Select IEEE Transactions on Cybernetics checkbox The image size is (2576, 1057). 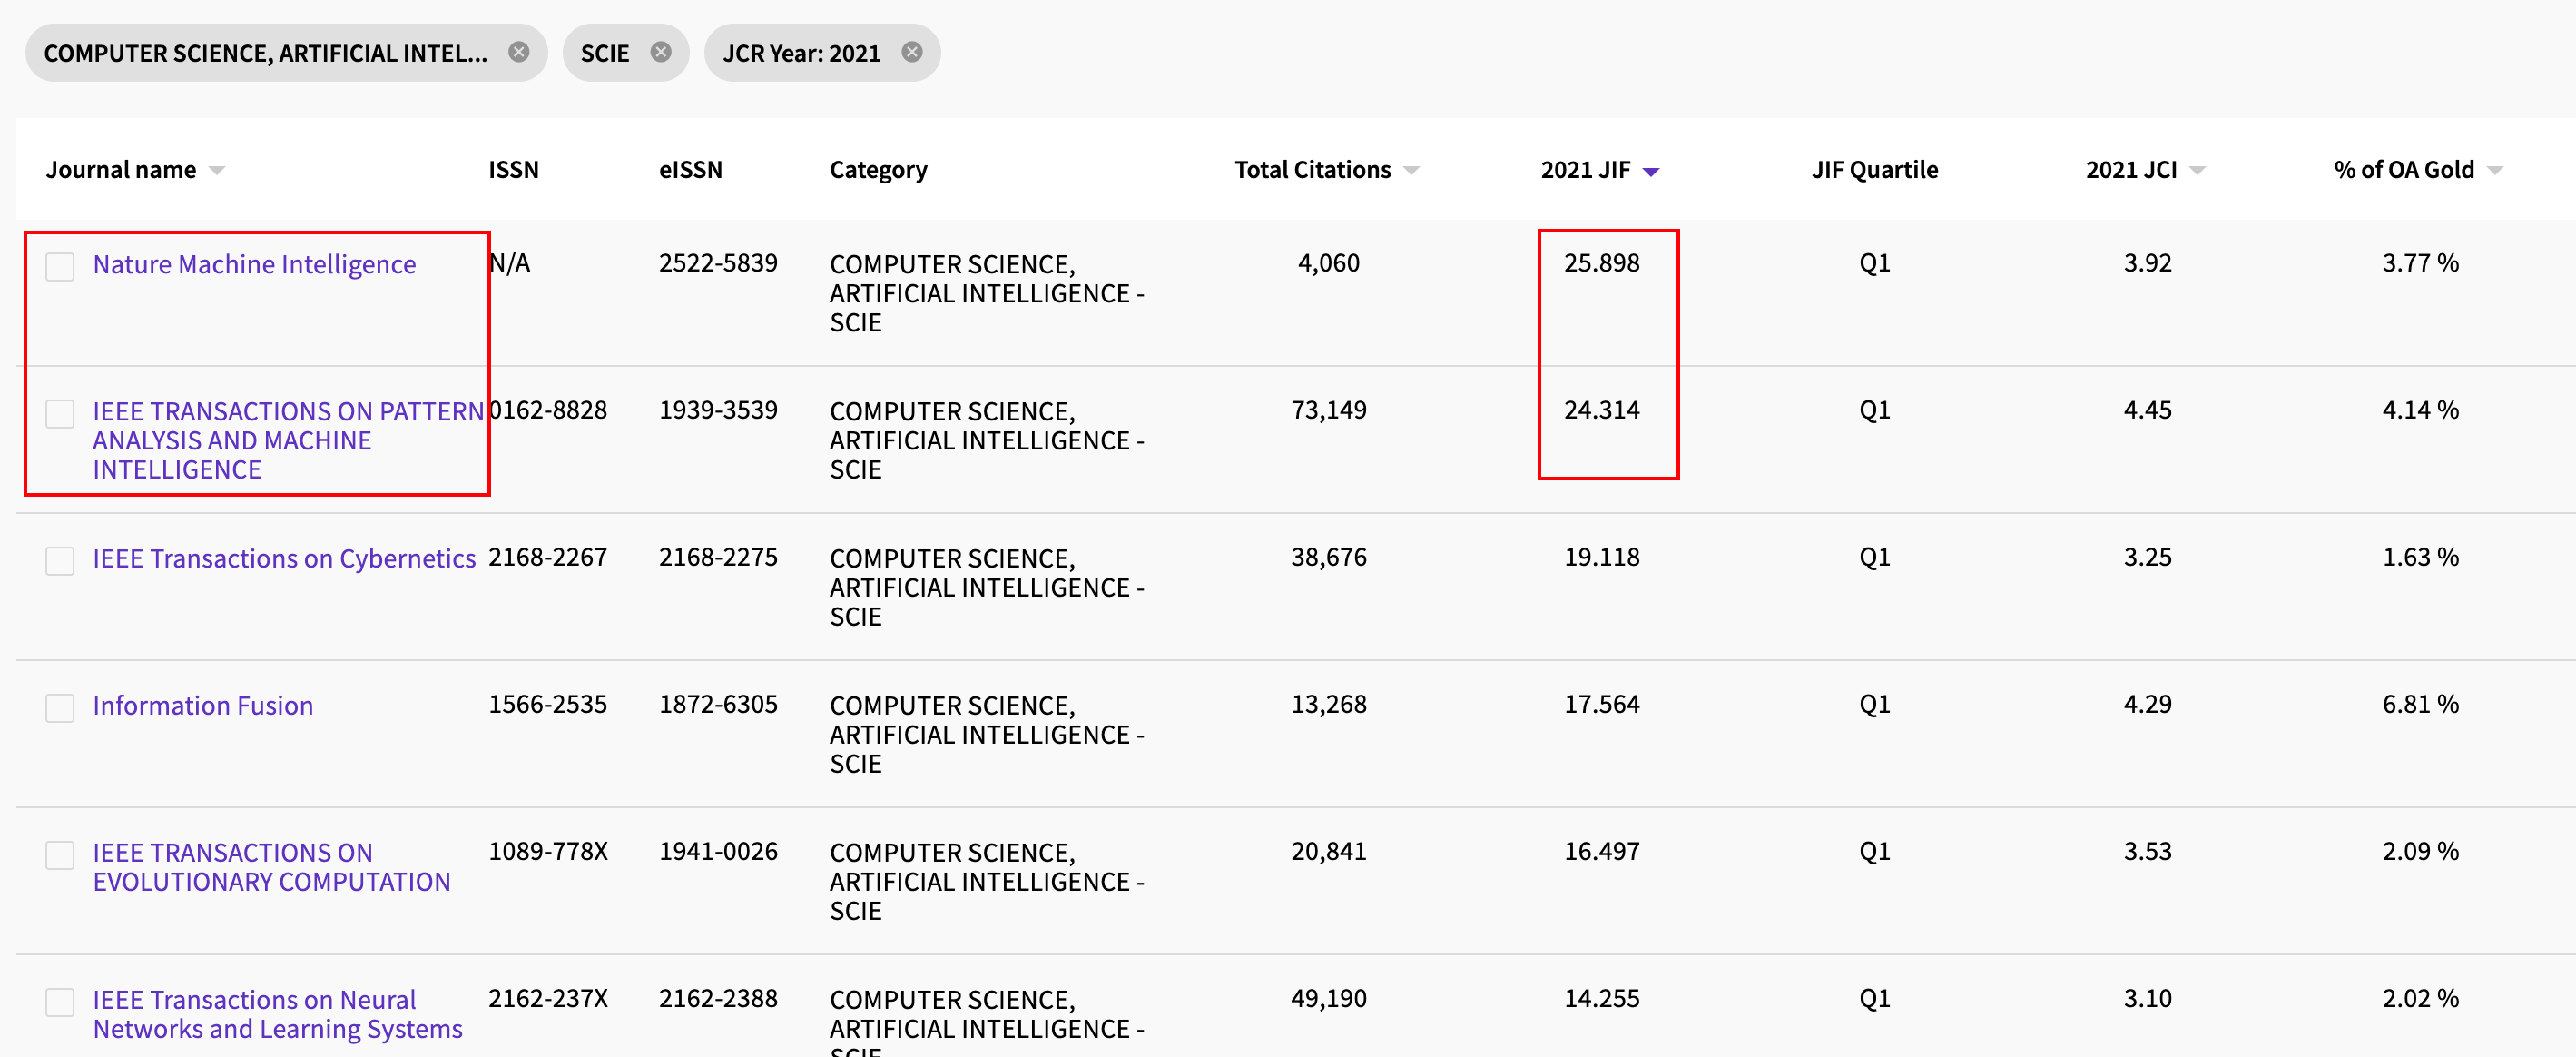(x=60, y=560)
